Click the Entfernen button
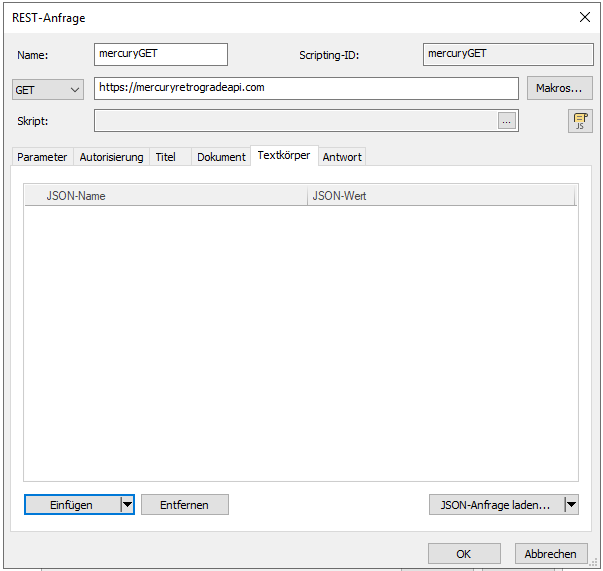603x571 pixels. tap(184, 505)
